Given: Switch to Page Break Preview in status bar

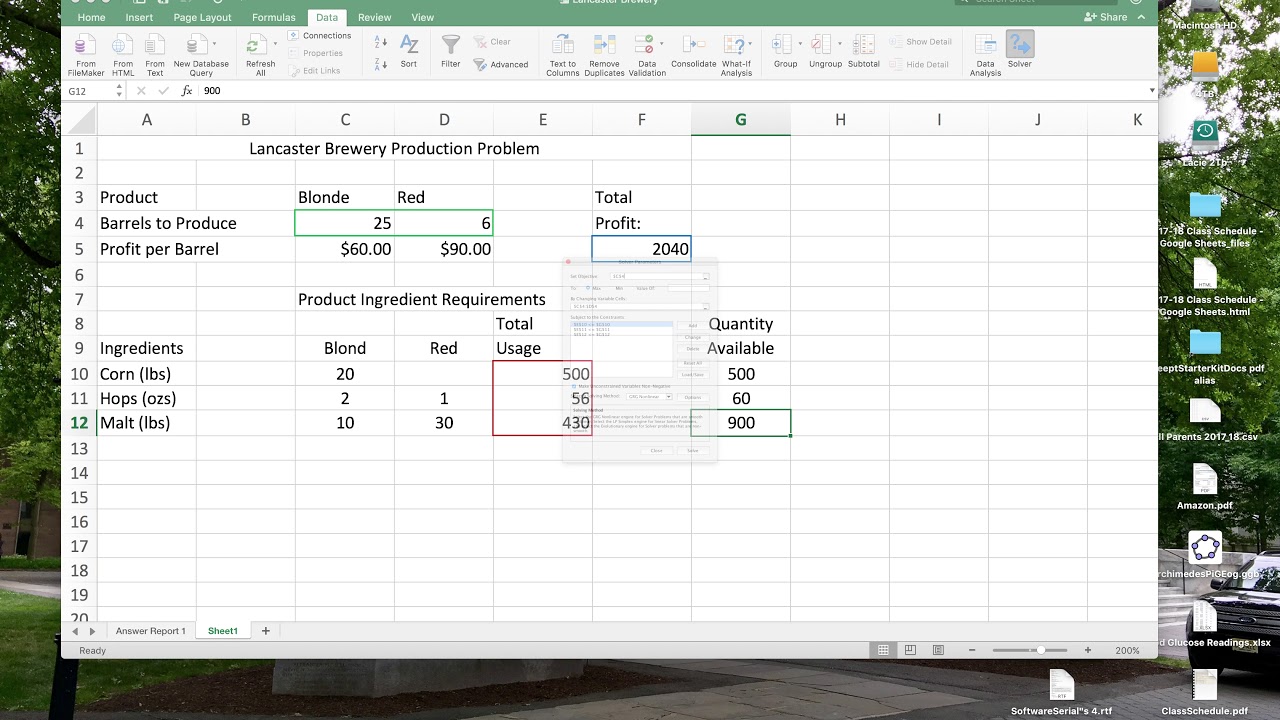Looking at the screenshot, I should [937, 650].
